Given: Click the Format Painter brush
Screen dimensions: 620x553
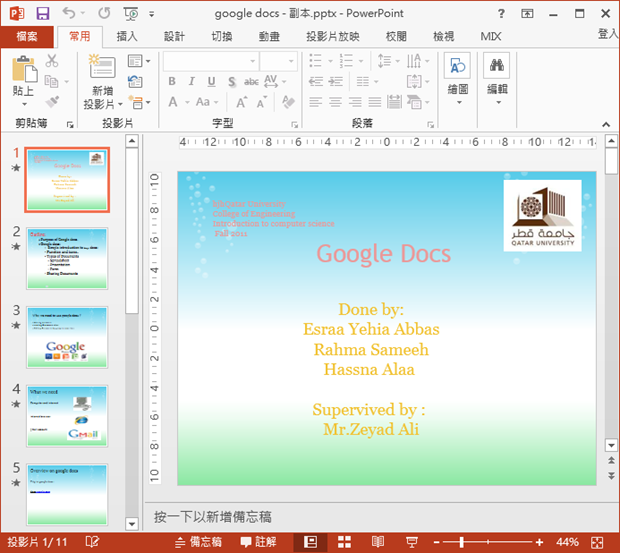Looking at the screenshot, I should click(52, 102).
